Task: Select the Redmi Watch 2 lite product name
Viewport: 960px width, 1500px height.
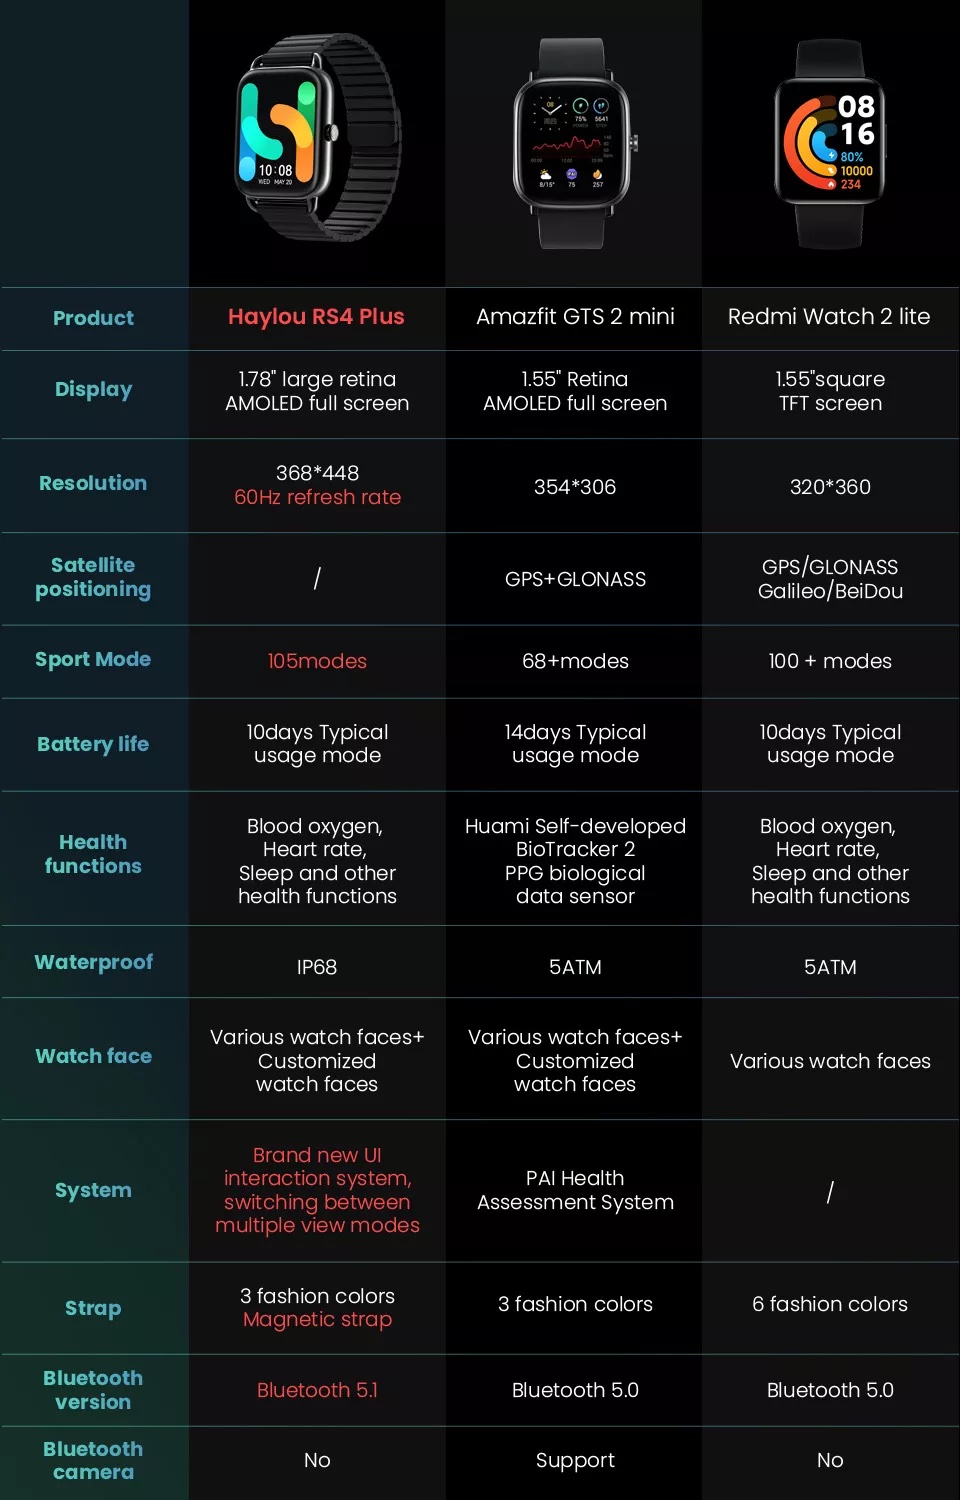Action: coord(829,317)
